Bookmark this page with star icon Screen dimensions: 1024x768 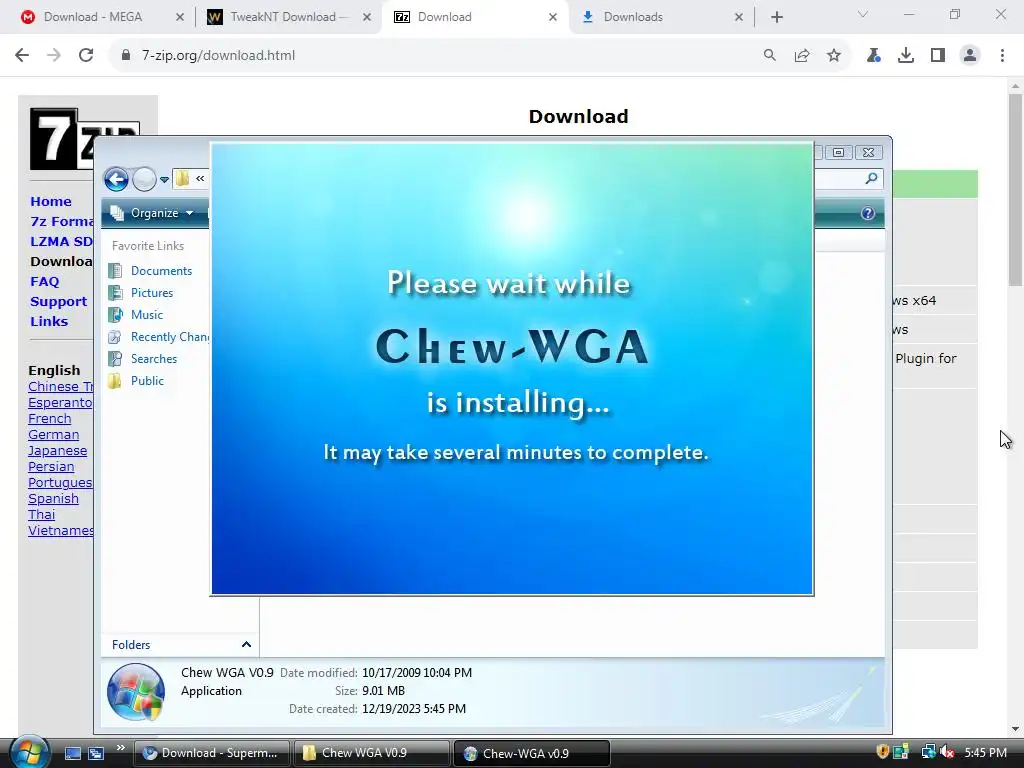click(834, 56)
